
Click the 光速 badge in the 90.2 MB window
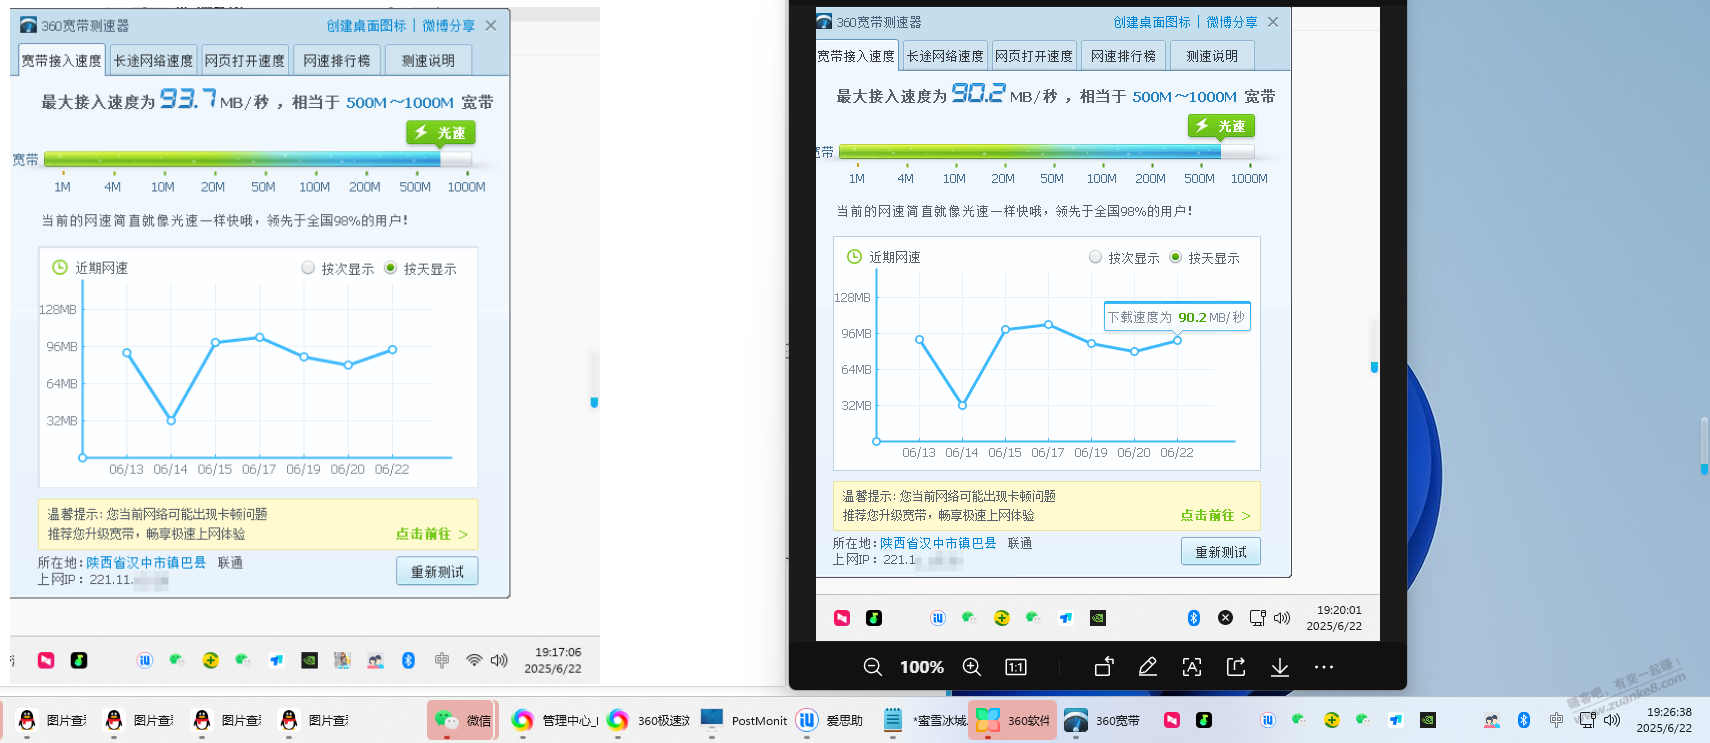(x=1221, y=126)
